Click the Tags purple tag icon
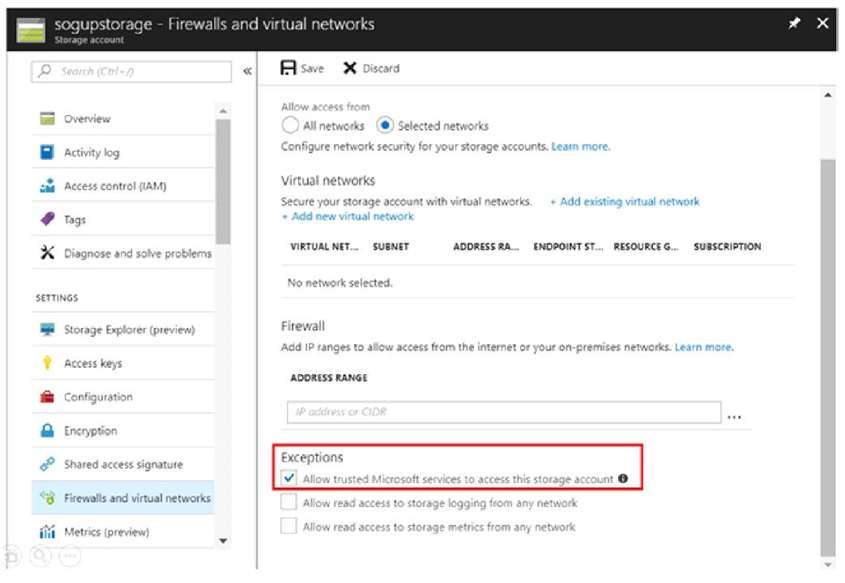The height and width of the screenshot is (583, 845). (47, 219)
